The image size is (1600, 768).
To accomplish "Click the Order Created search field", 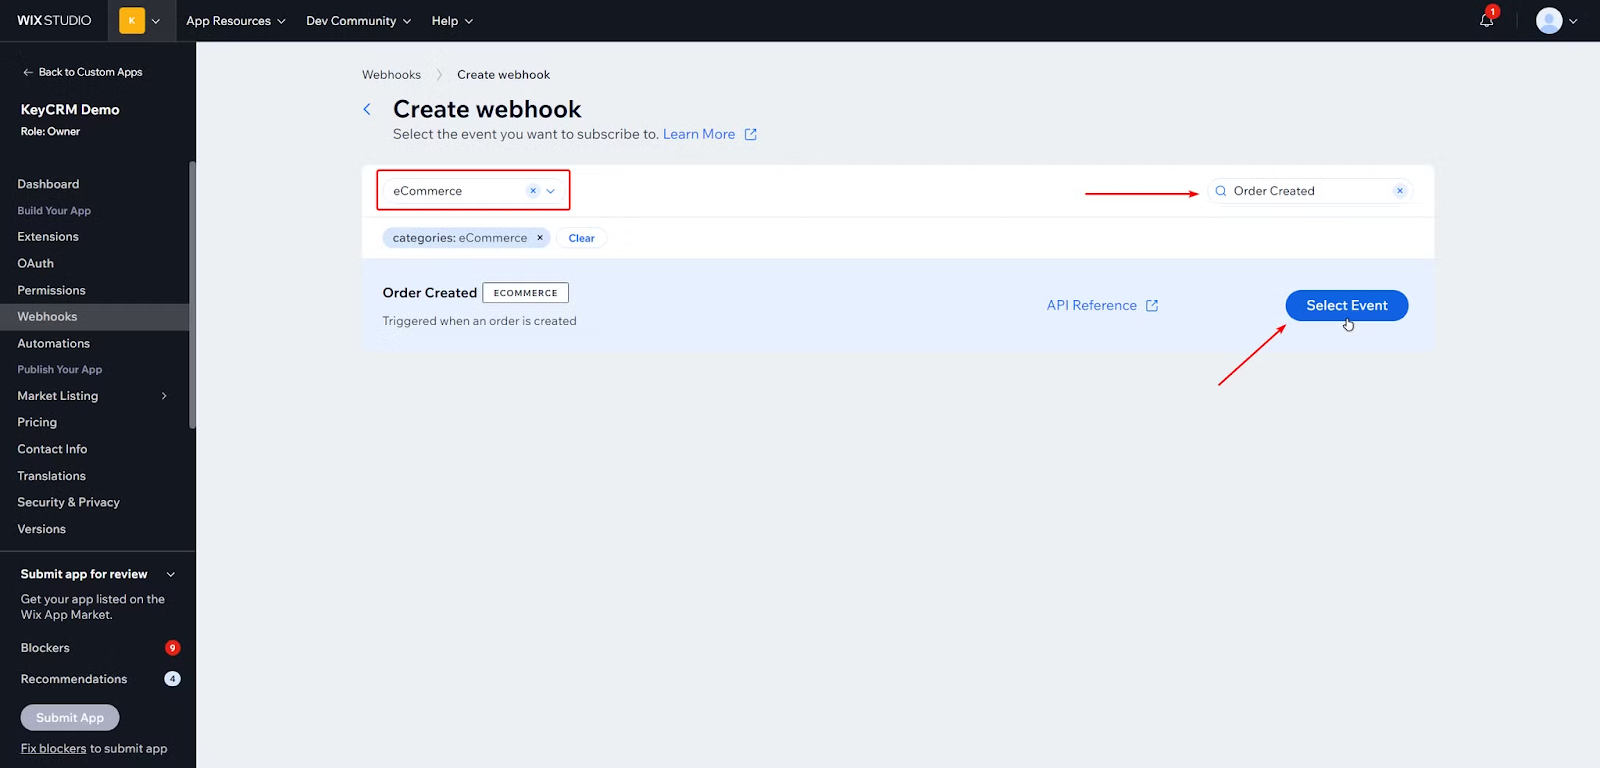I will coord(1310,191).
